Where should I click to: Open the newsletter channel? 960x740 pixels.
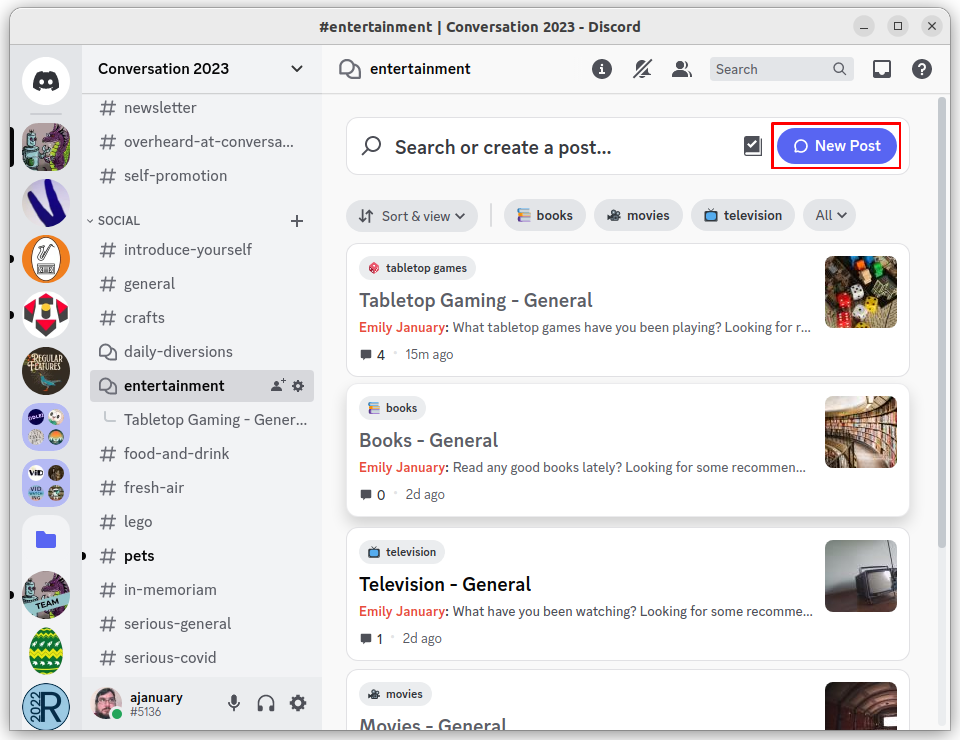[x=201, y=108]
